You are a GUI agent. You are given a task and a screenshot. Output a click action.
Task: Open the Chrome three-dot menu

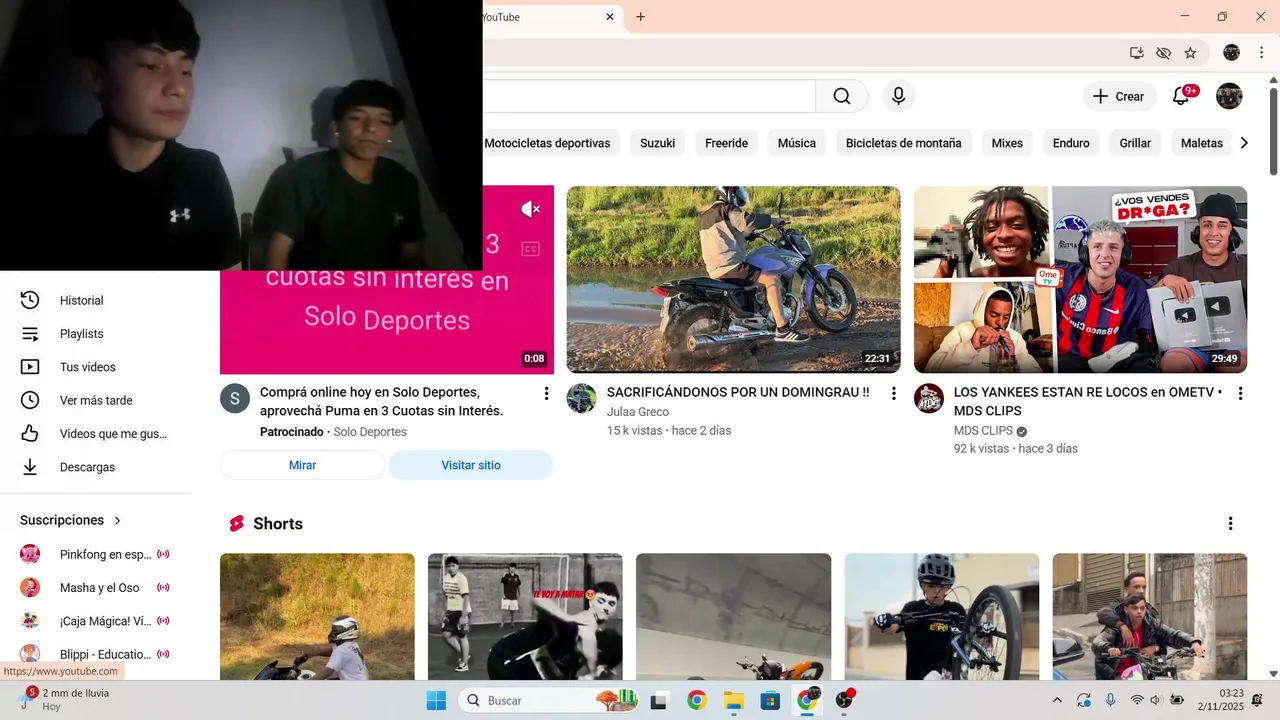tap(1262, 53)
